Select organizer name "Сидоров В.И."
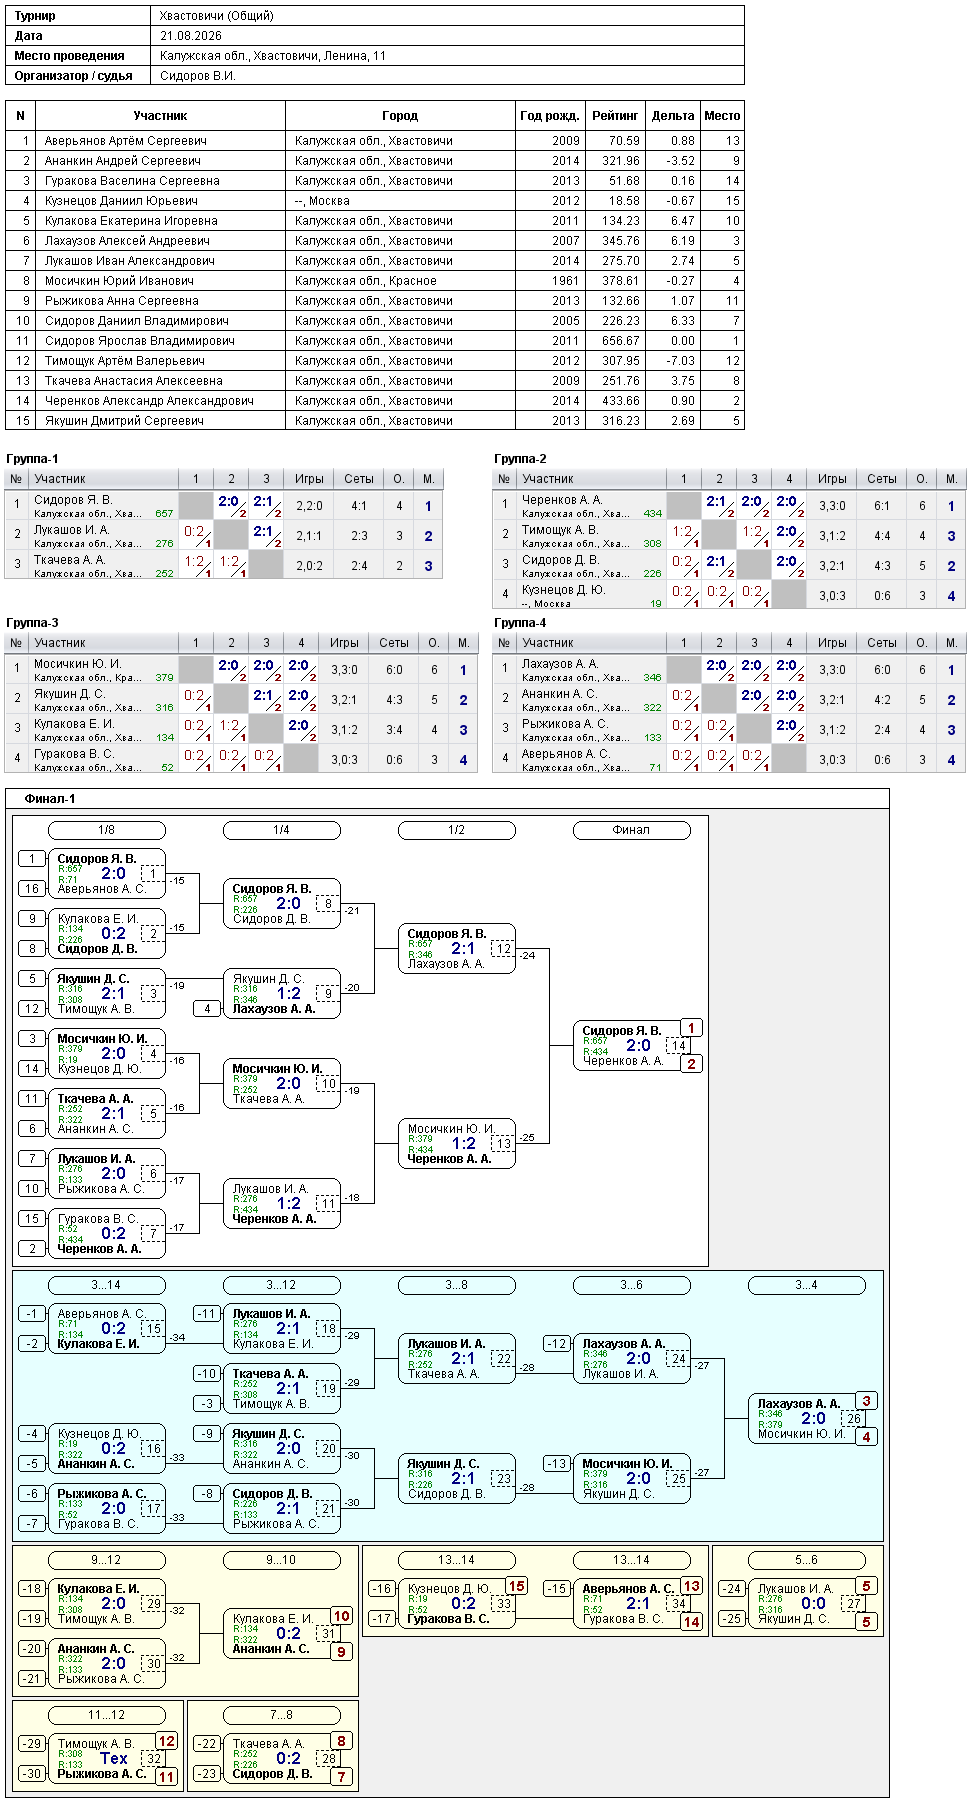Screen dimensions: 976x1803 tap(198, 76)
